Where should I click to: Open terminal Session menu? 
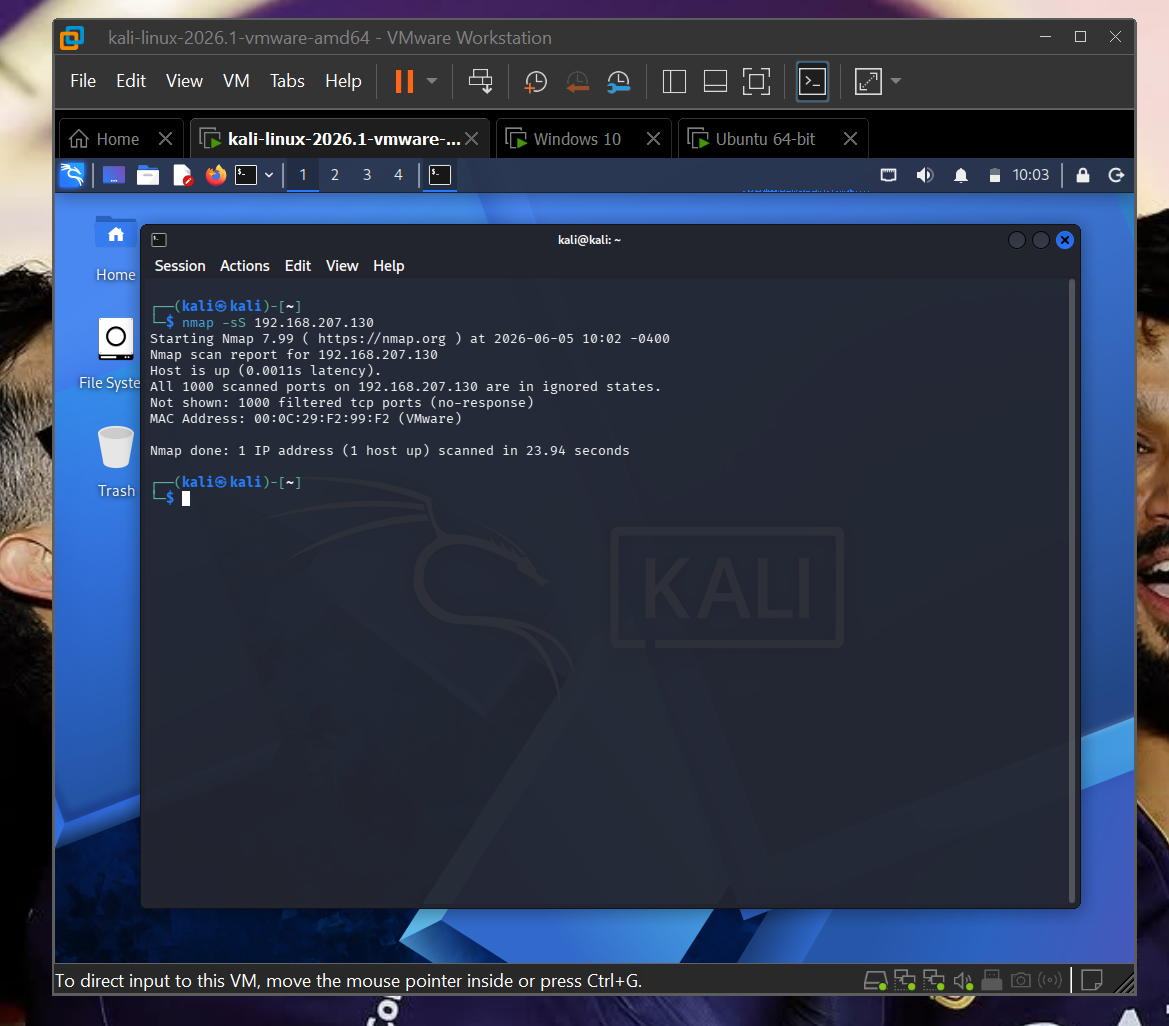(x=180, y=266)
